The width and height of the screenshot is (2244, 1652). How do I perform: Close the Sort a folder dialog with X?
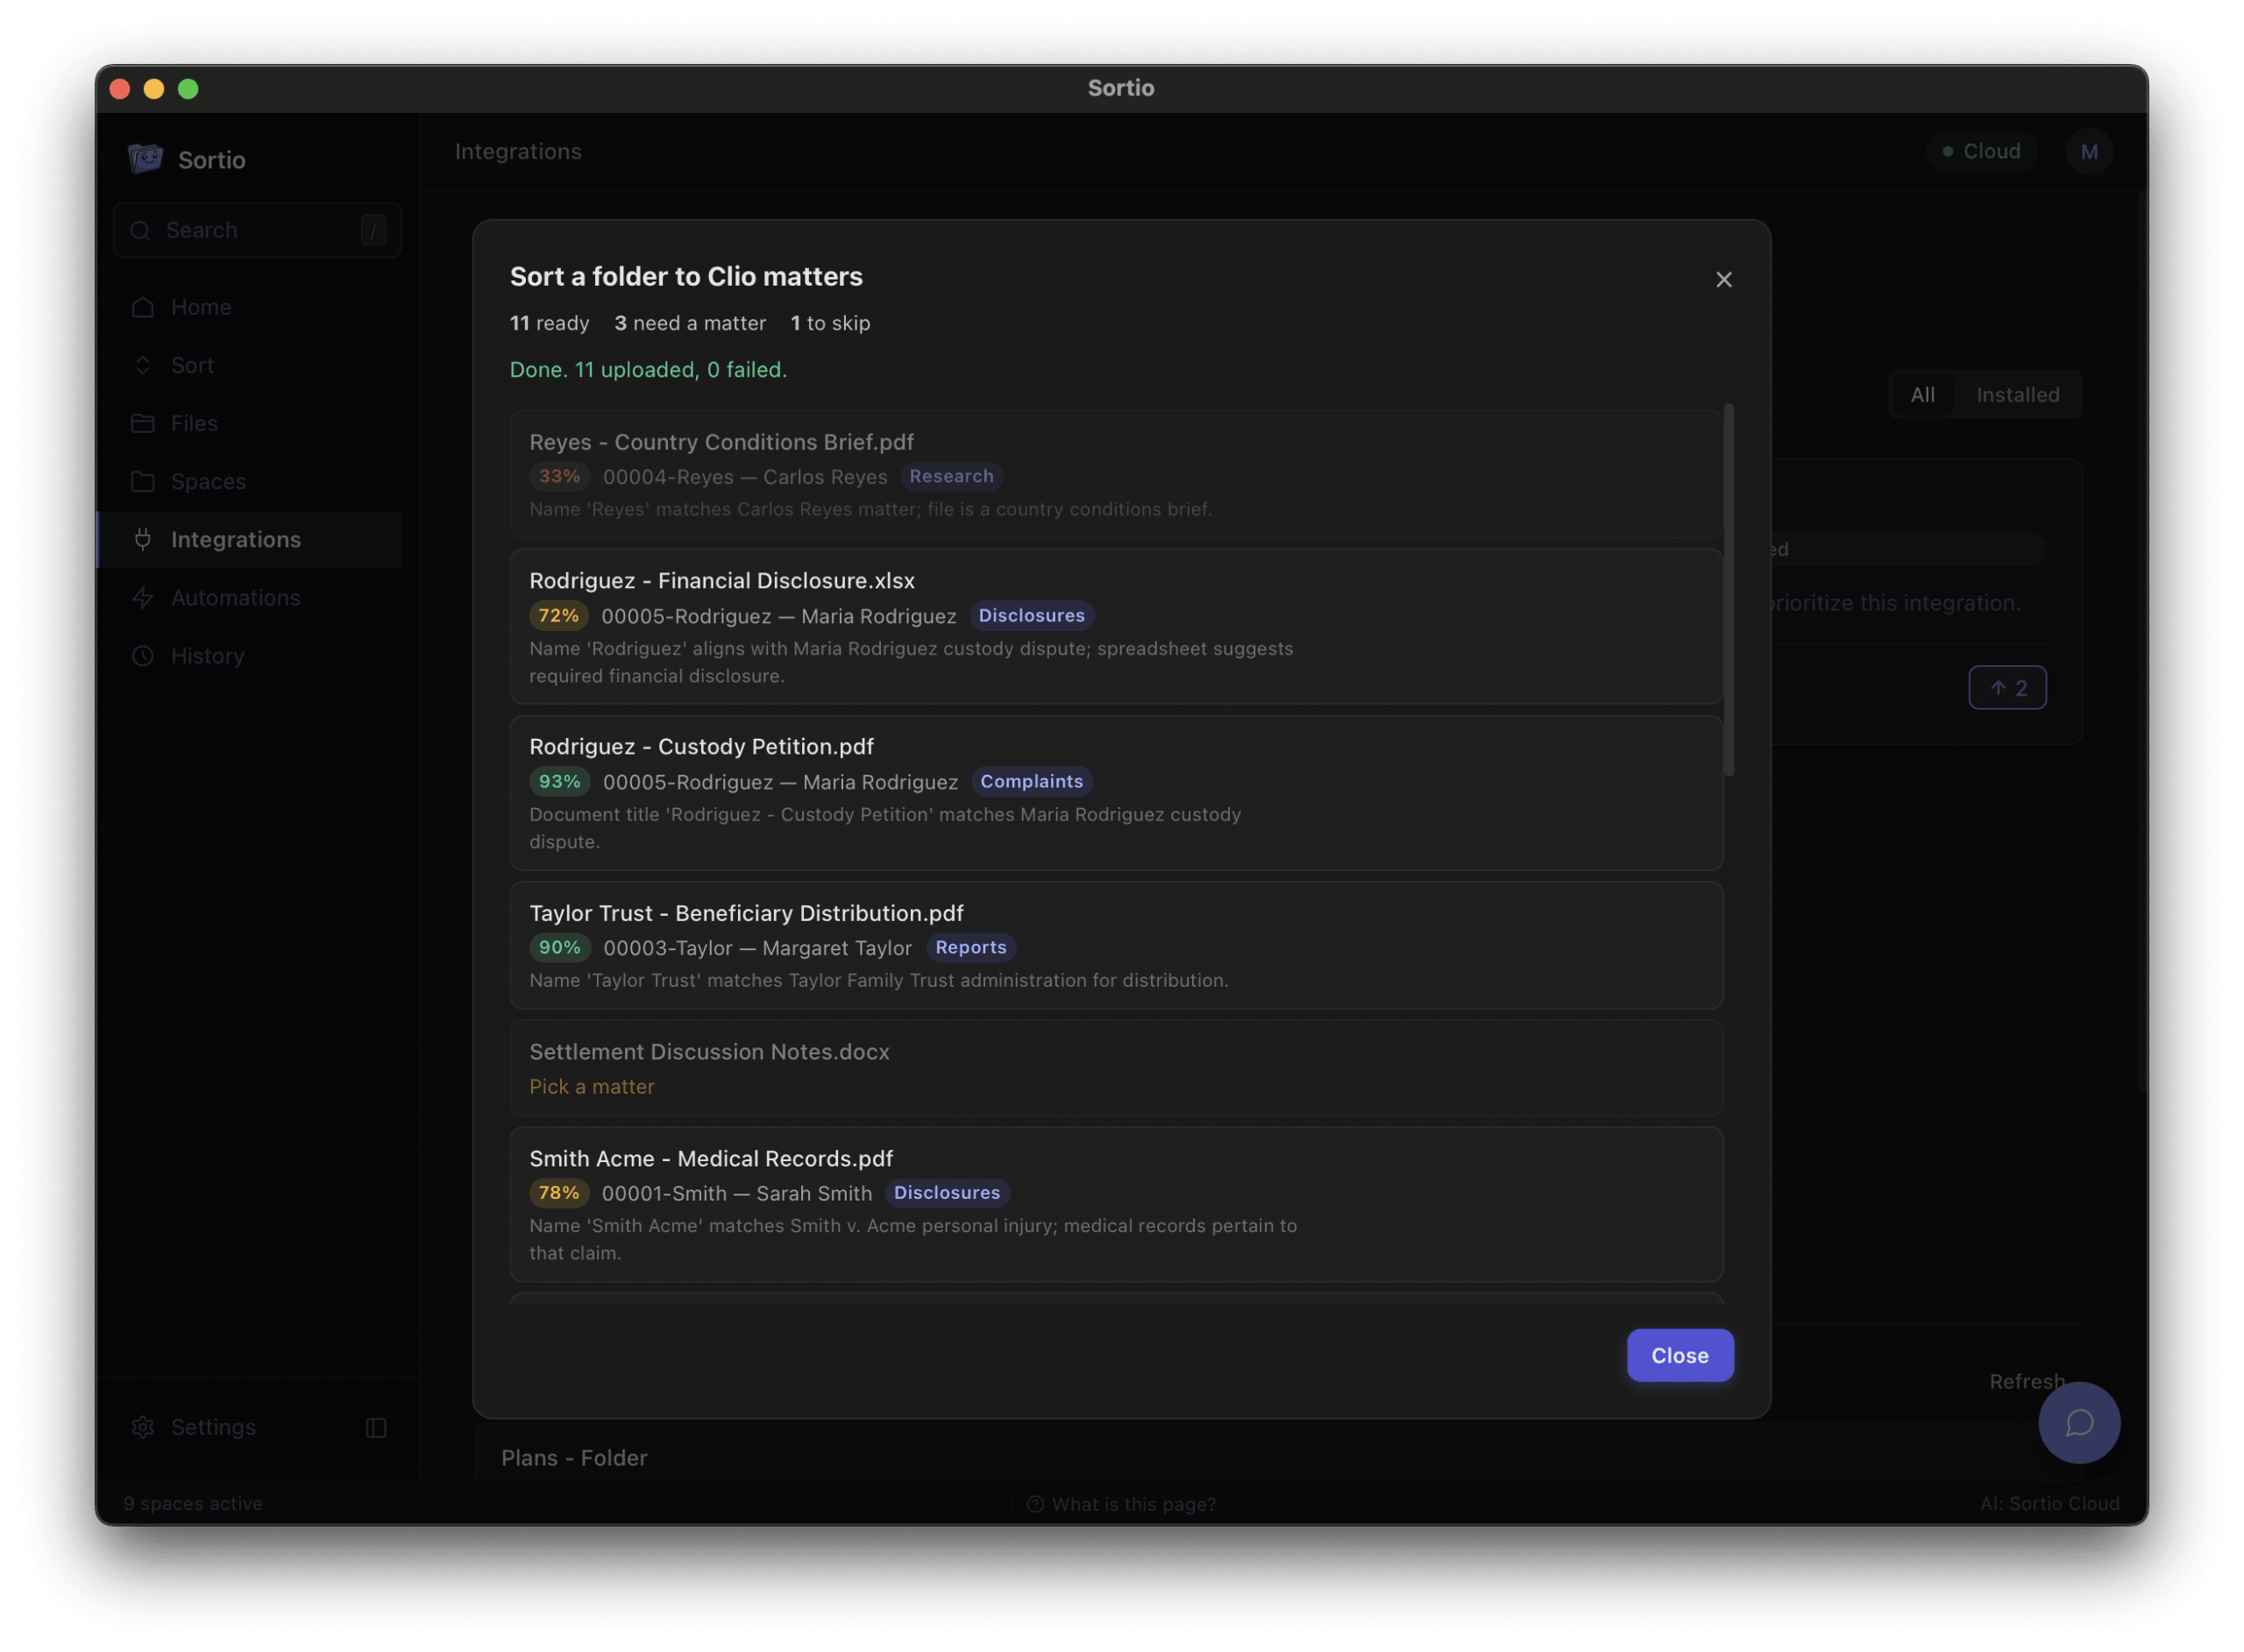(x=1723, y=279)
